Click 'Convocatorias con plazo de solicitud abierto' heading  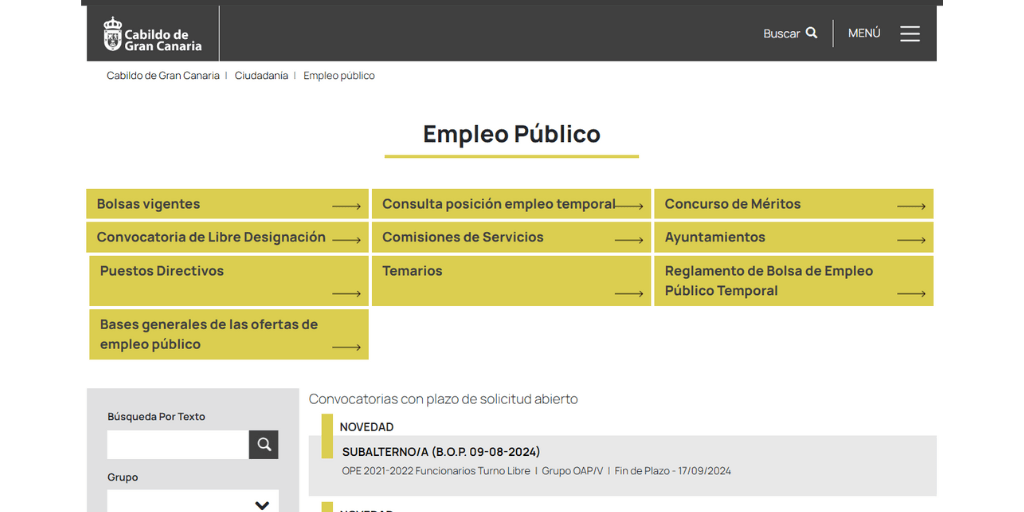coord(443,399)
